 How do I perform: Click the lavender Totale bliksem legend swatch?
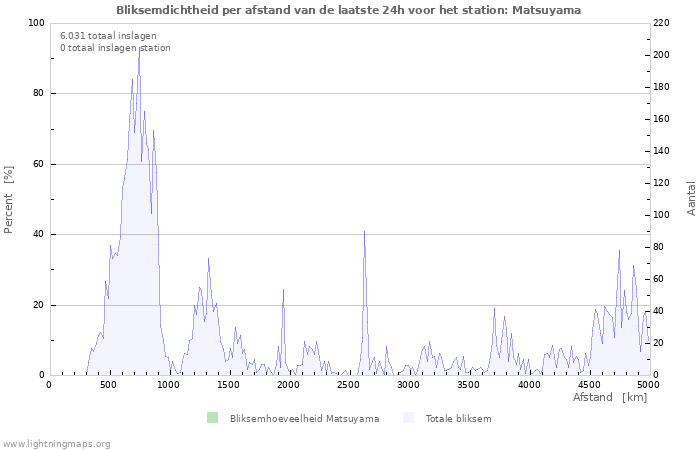tap(408, 418)
